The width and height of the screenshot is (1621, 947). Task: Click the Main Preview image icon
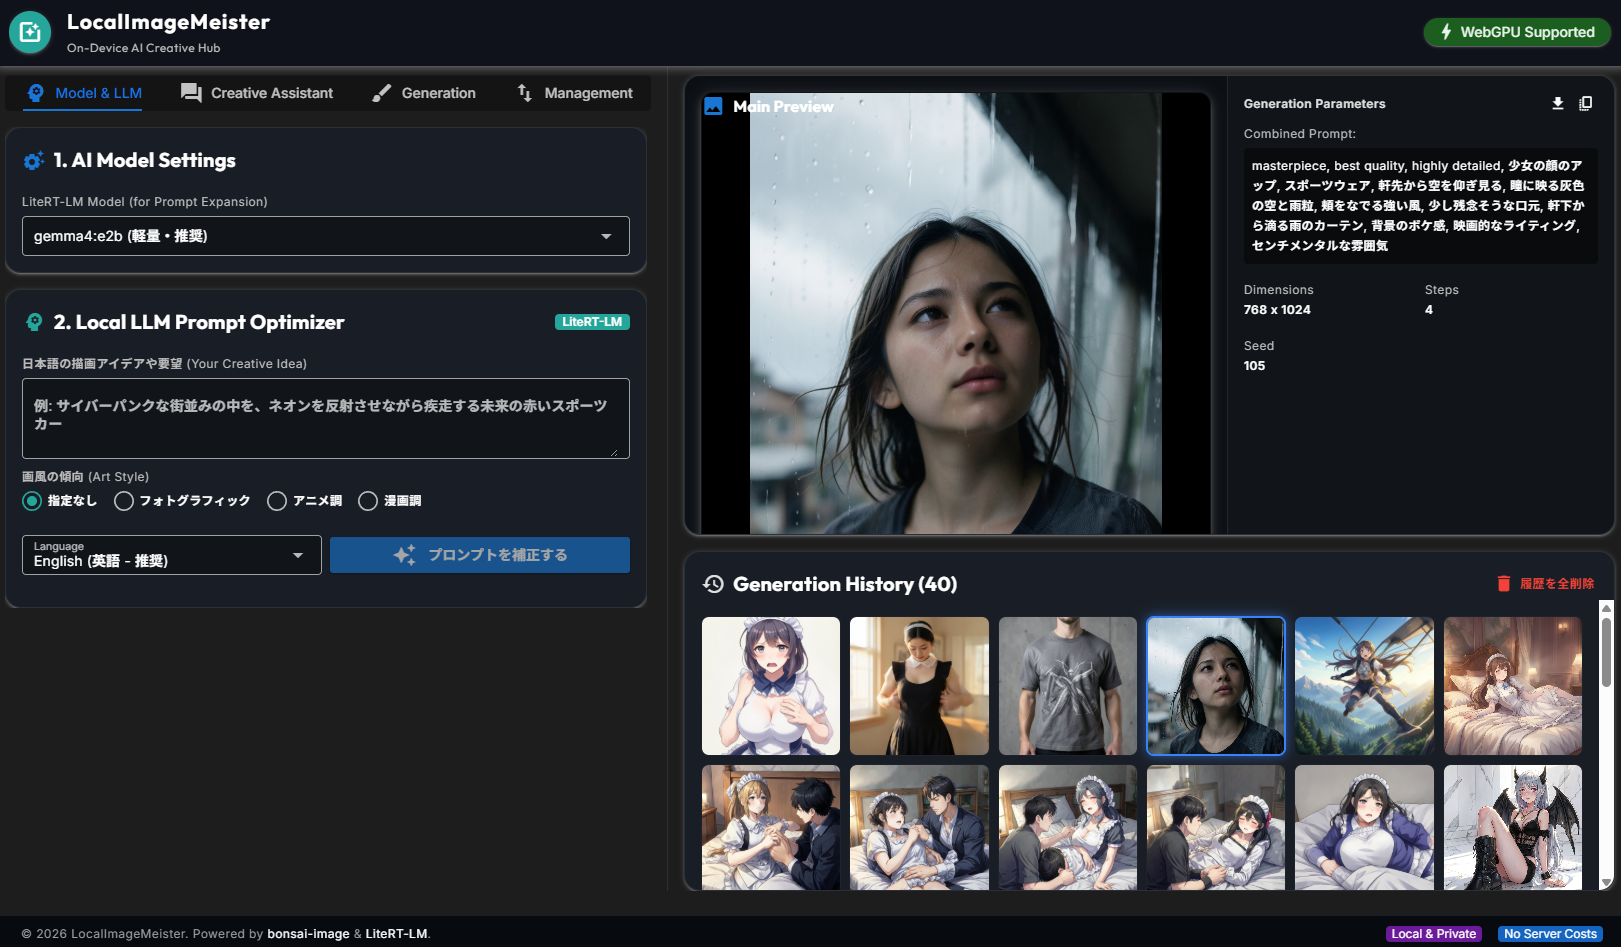[713, 106]
